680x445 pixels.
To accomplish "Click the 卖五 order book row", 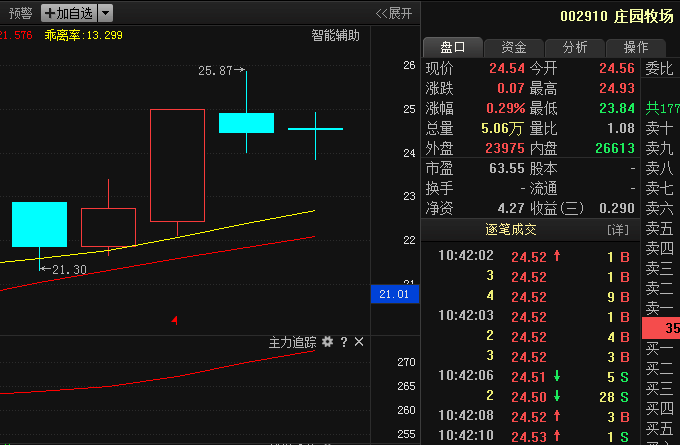I will [x=659, y=228].
